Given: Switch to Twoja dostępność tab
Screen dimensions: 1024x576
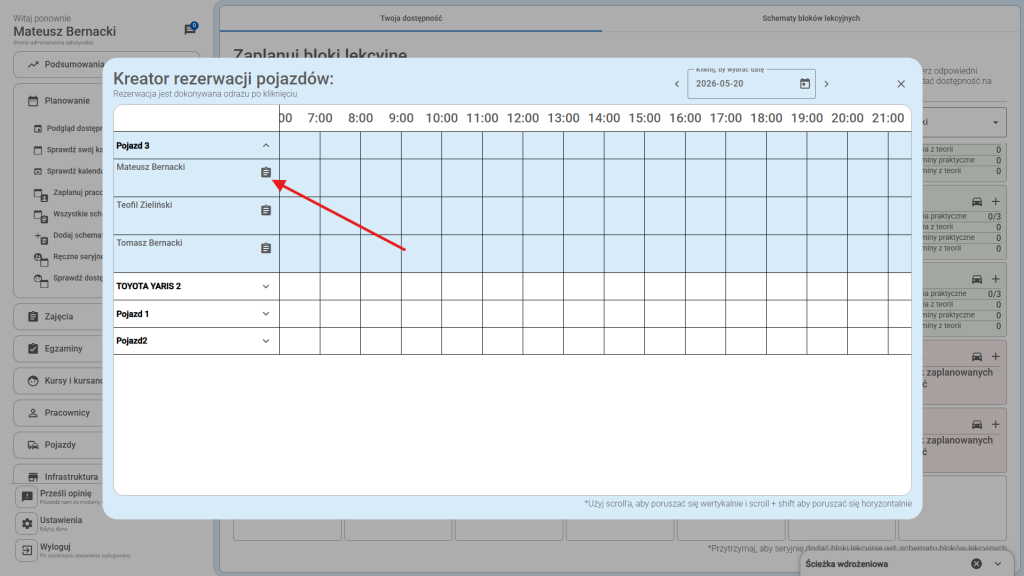Looking at the screenshot, I should click(x=411, y=18).
